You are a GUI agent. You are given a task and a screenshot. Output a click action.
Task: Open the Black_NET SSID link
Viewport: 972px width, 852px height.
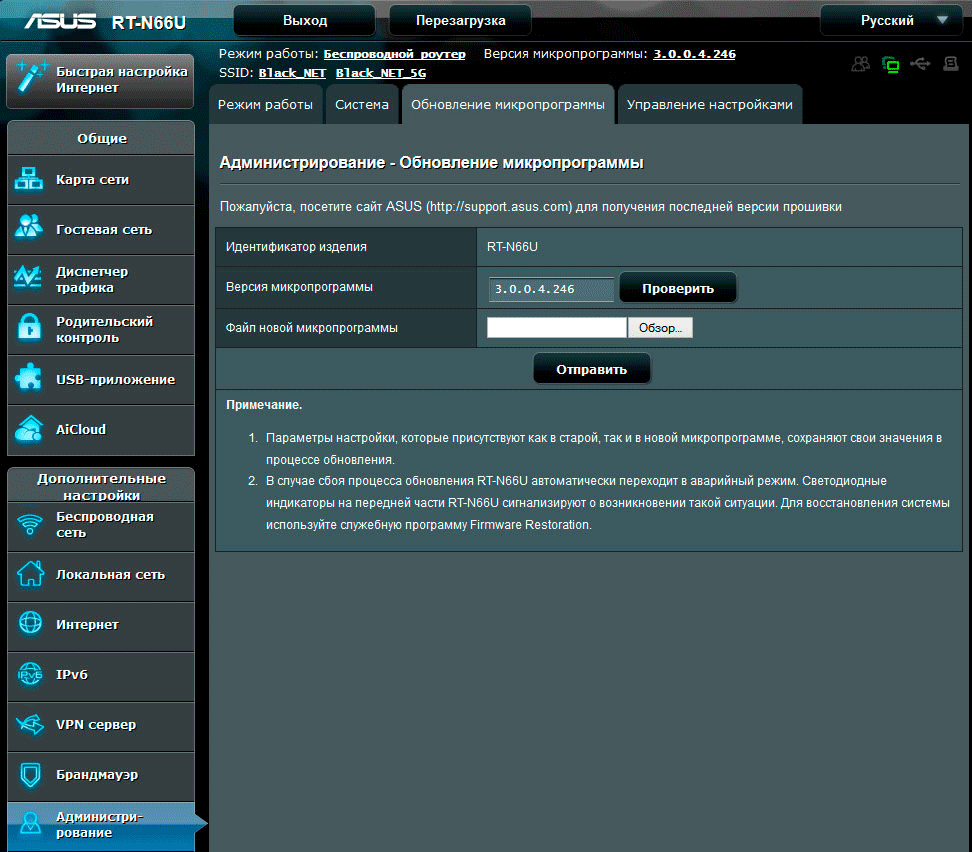pyautogui.click(x=292, y=73)
